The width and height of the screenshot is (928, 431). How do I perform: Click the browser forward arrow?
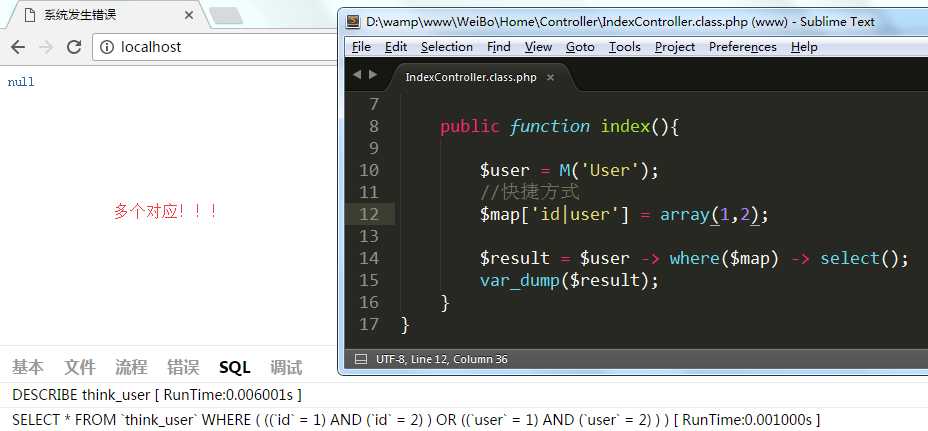tap(46, 47)
